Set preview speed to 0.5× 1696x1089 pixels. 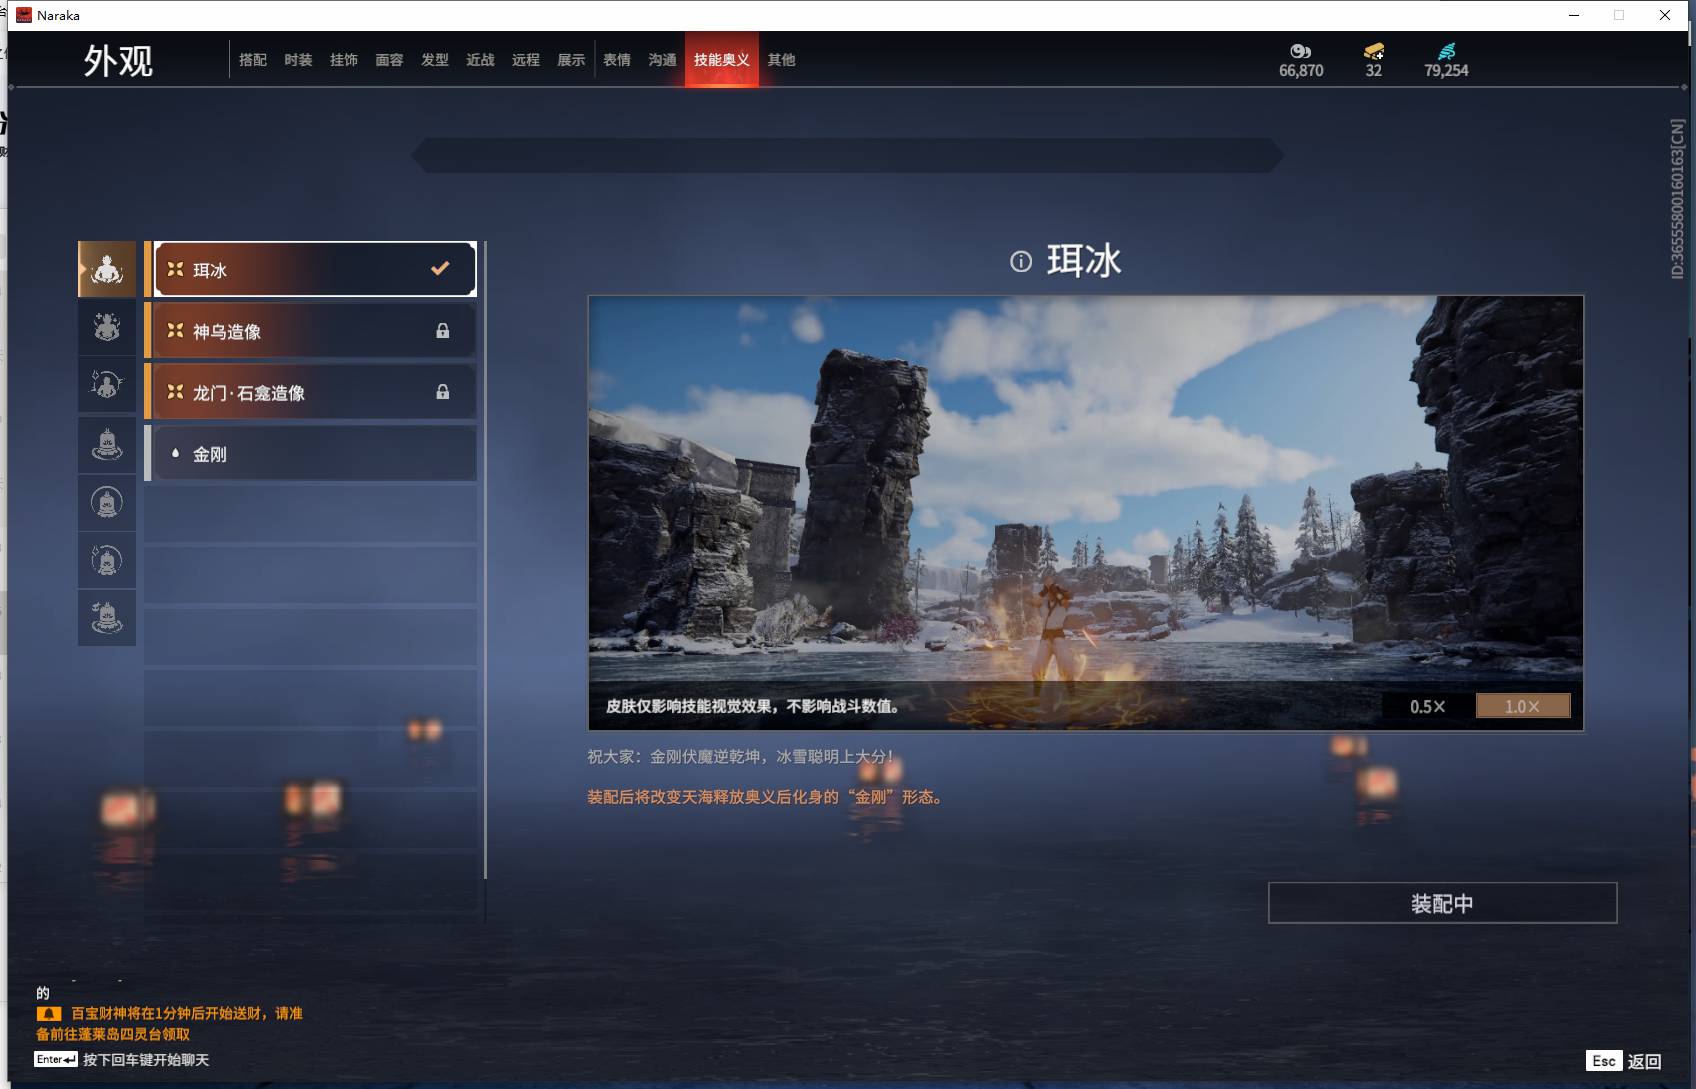(1427, 706)
